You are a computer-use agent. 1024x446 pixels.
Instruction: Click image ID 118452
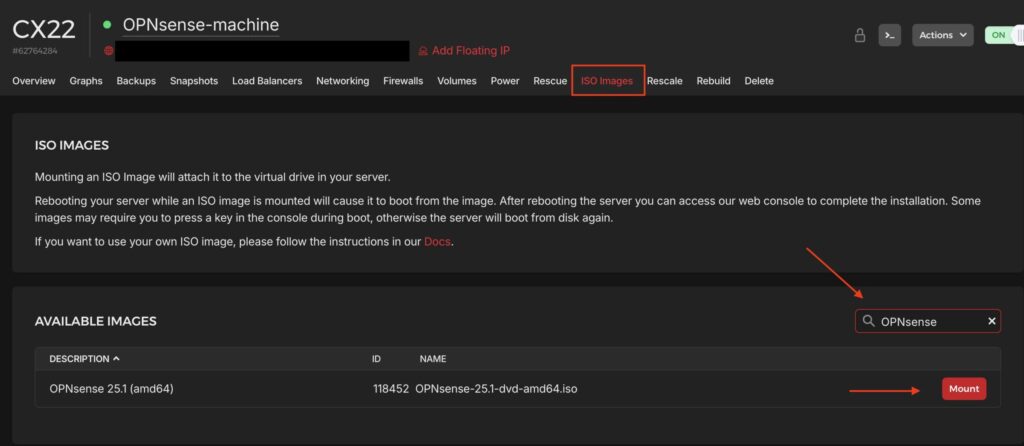[391, 389]
